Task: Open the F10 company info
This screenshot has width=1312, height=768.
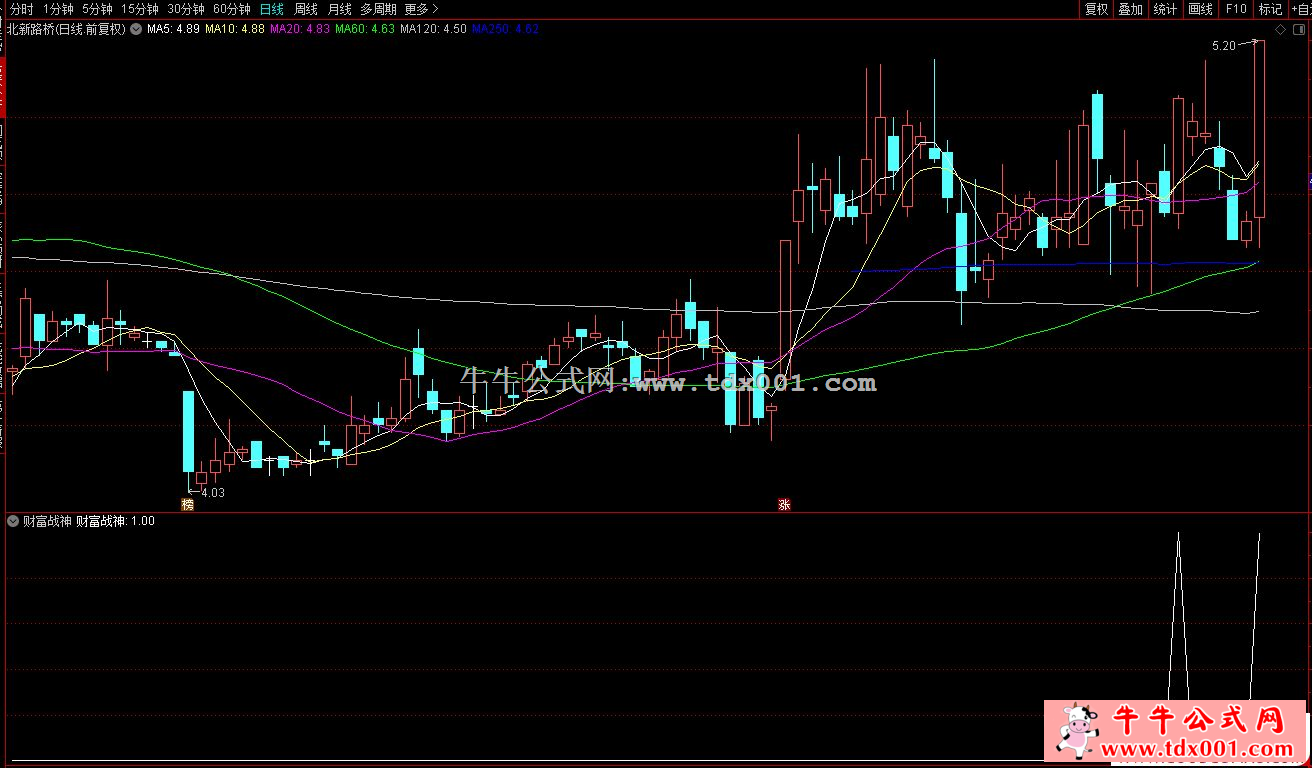Action: pos(1236,9)
